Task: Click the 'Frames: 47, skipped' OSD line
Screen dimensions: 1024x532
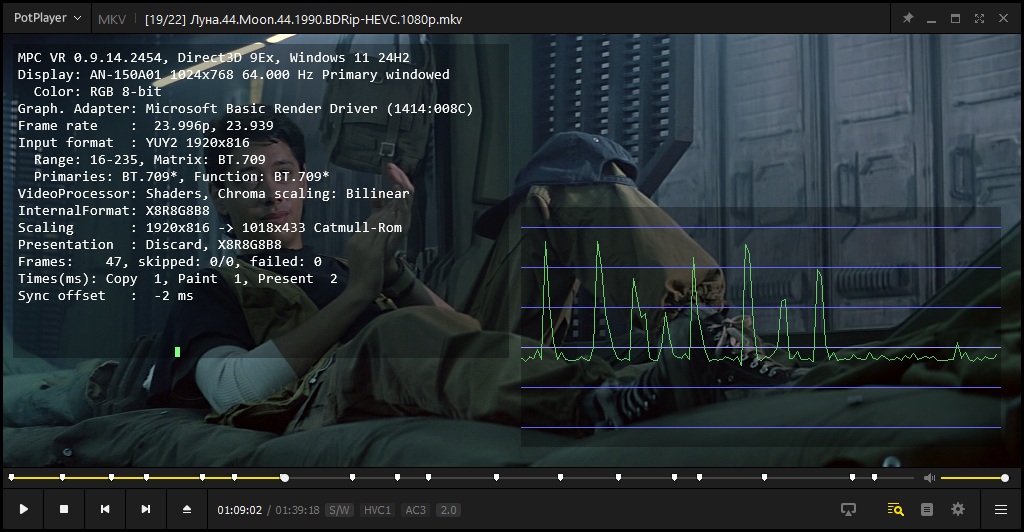Action: pos(170,261)
